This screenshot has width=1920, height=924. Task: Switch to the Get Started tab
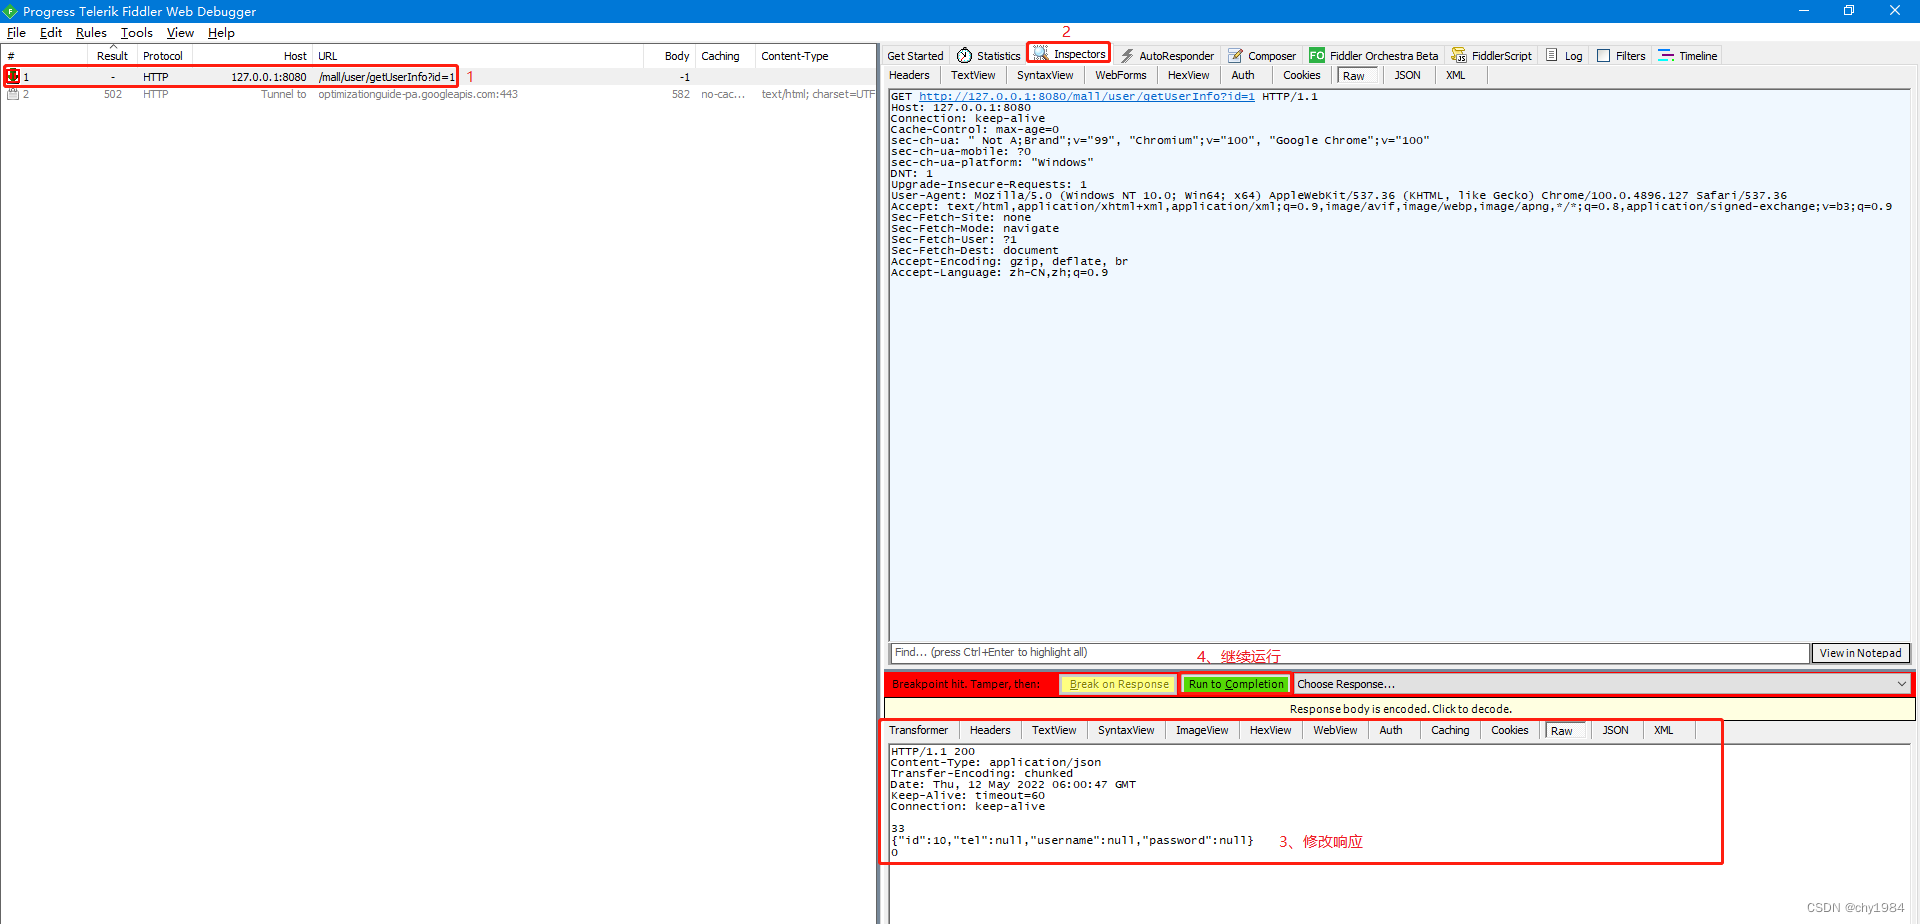pyautogui.click(x=915, y=56)
